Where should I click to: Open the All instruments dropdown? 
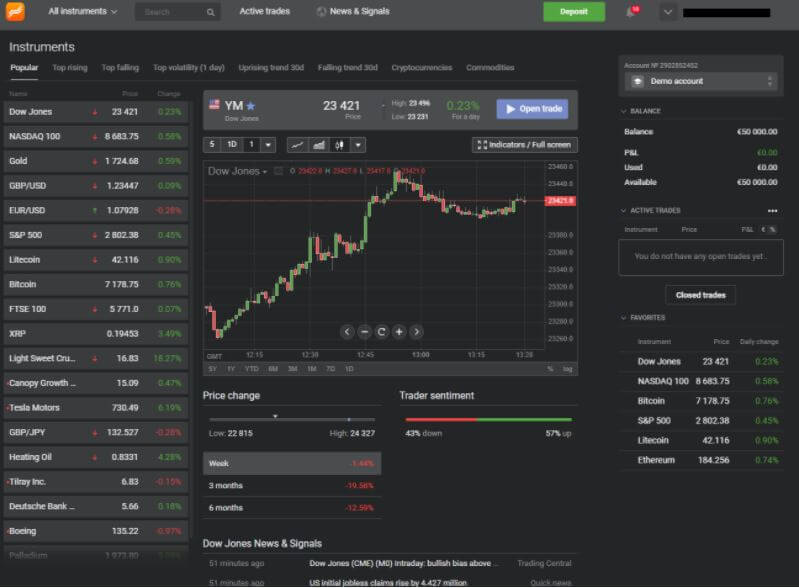[x=83, y=11]
